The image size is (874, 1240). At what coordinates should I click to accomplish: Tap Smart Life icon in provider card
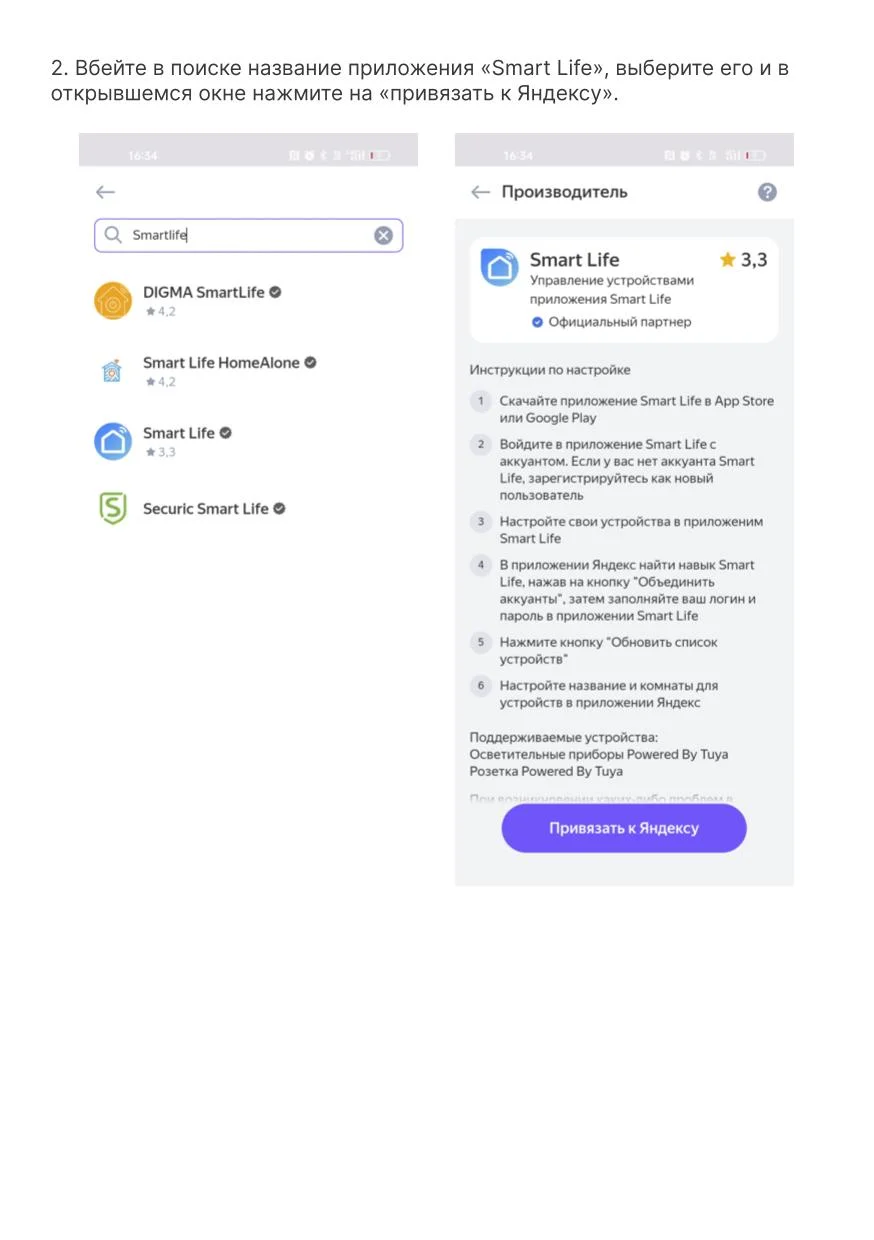click(x=500, y=268)
